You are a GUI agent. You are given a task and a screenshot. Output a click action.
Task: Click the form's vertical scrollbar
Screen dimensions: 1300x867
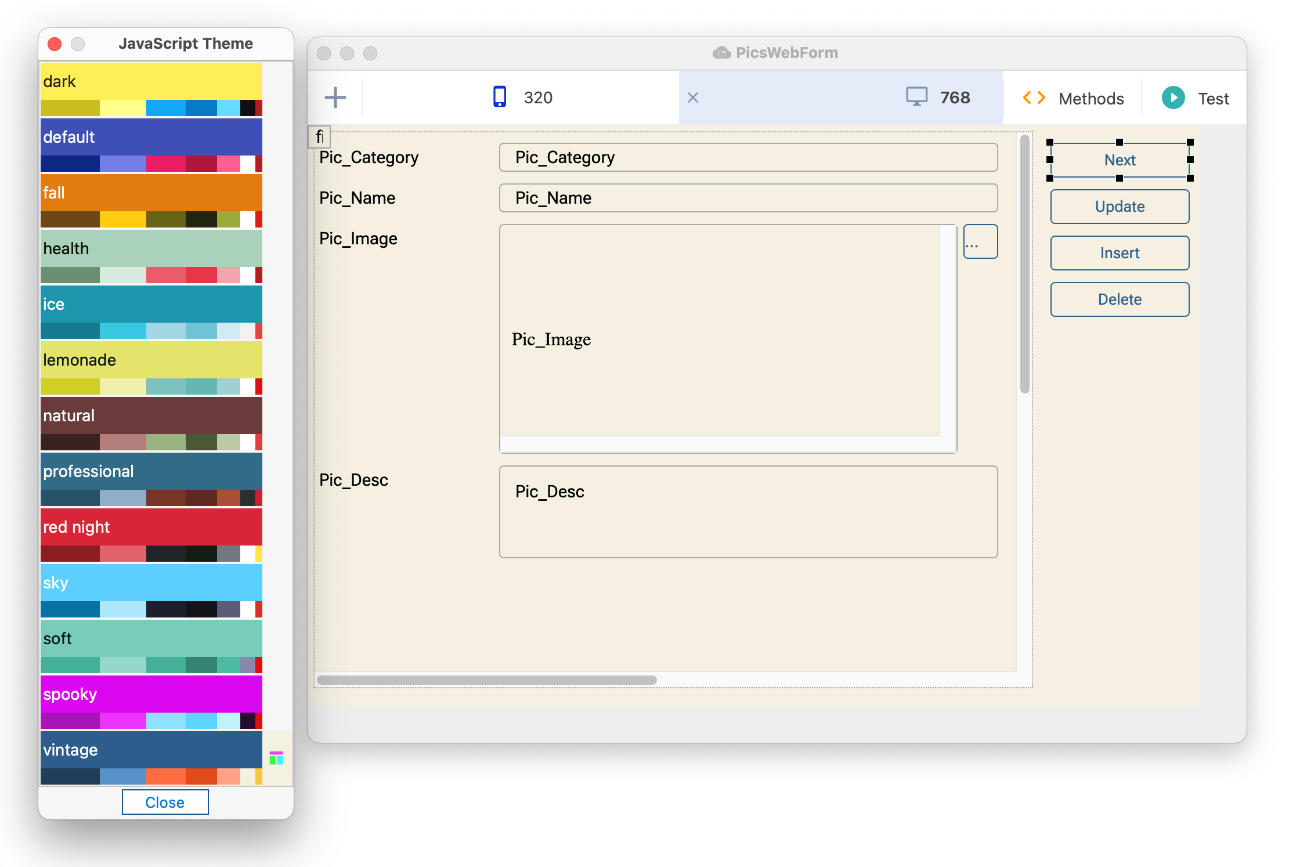pyautogui.click(x=1024, y=264)
